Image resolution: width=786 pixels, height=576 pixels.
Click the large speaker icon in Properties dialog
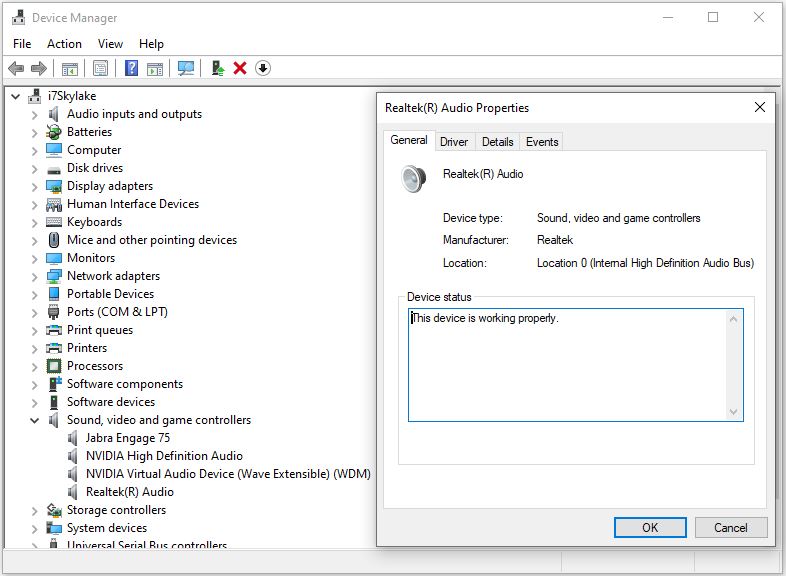pos(414,178)
